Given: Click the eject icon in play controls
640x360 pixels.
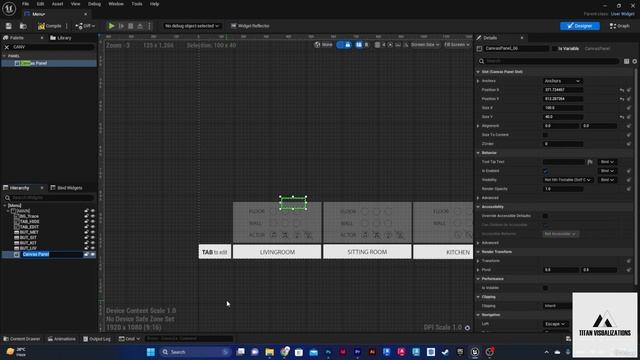Looking at the screenshot, I should 140,26.
